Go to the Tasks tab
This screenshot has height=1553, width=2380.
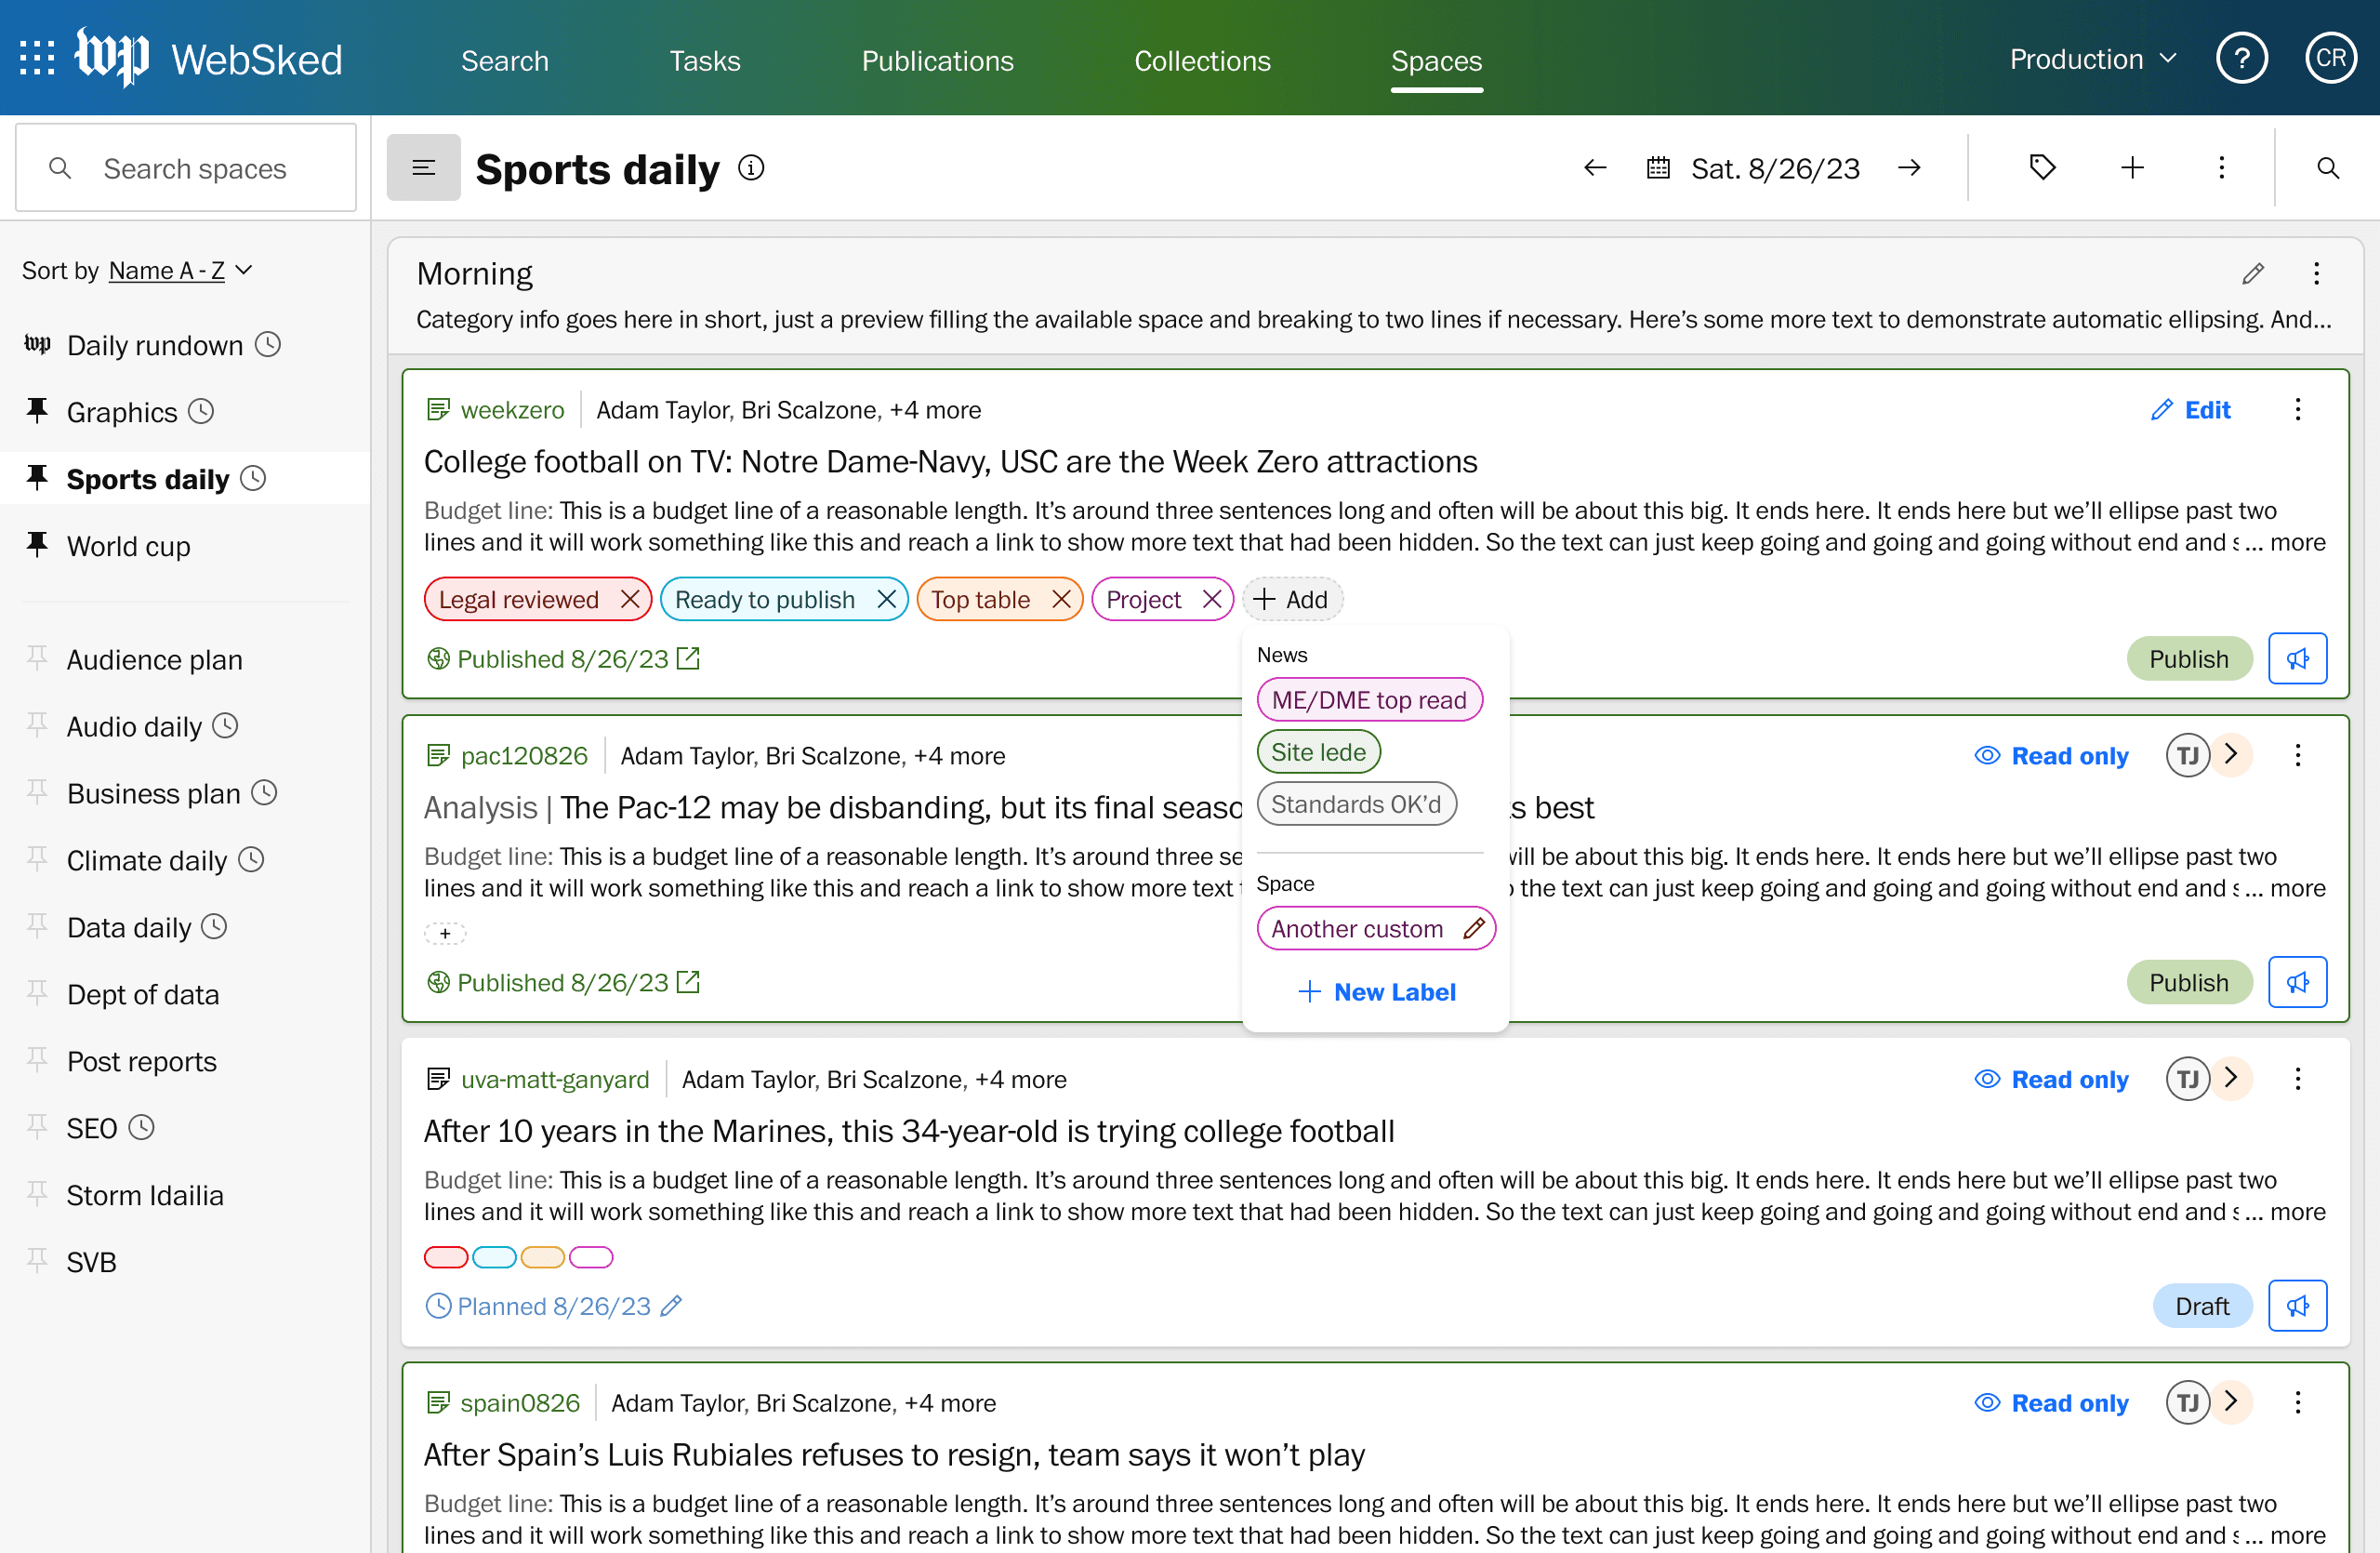click(705, 60)
